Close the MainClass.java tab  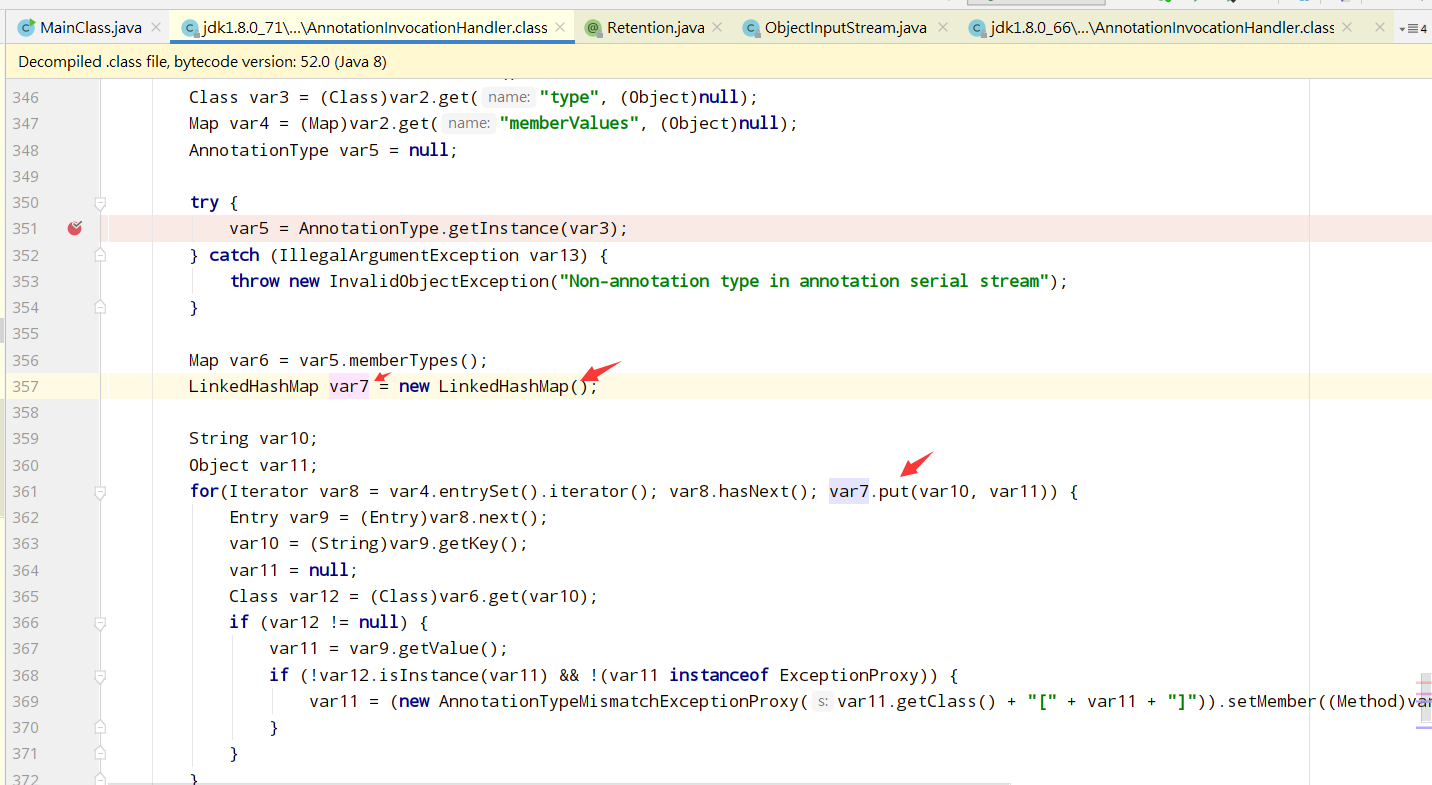tap(156, 27)
